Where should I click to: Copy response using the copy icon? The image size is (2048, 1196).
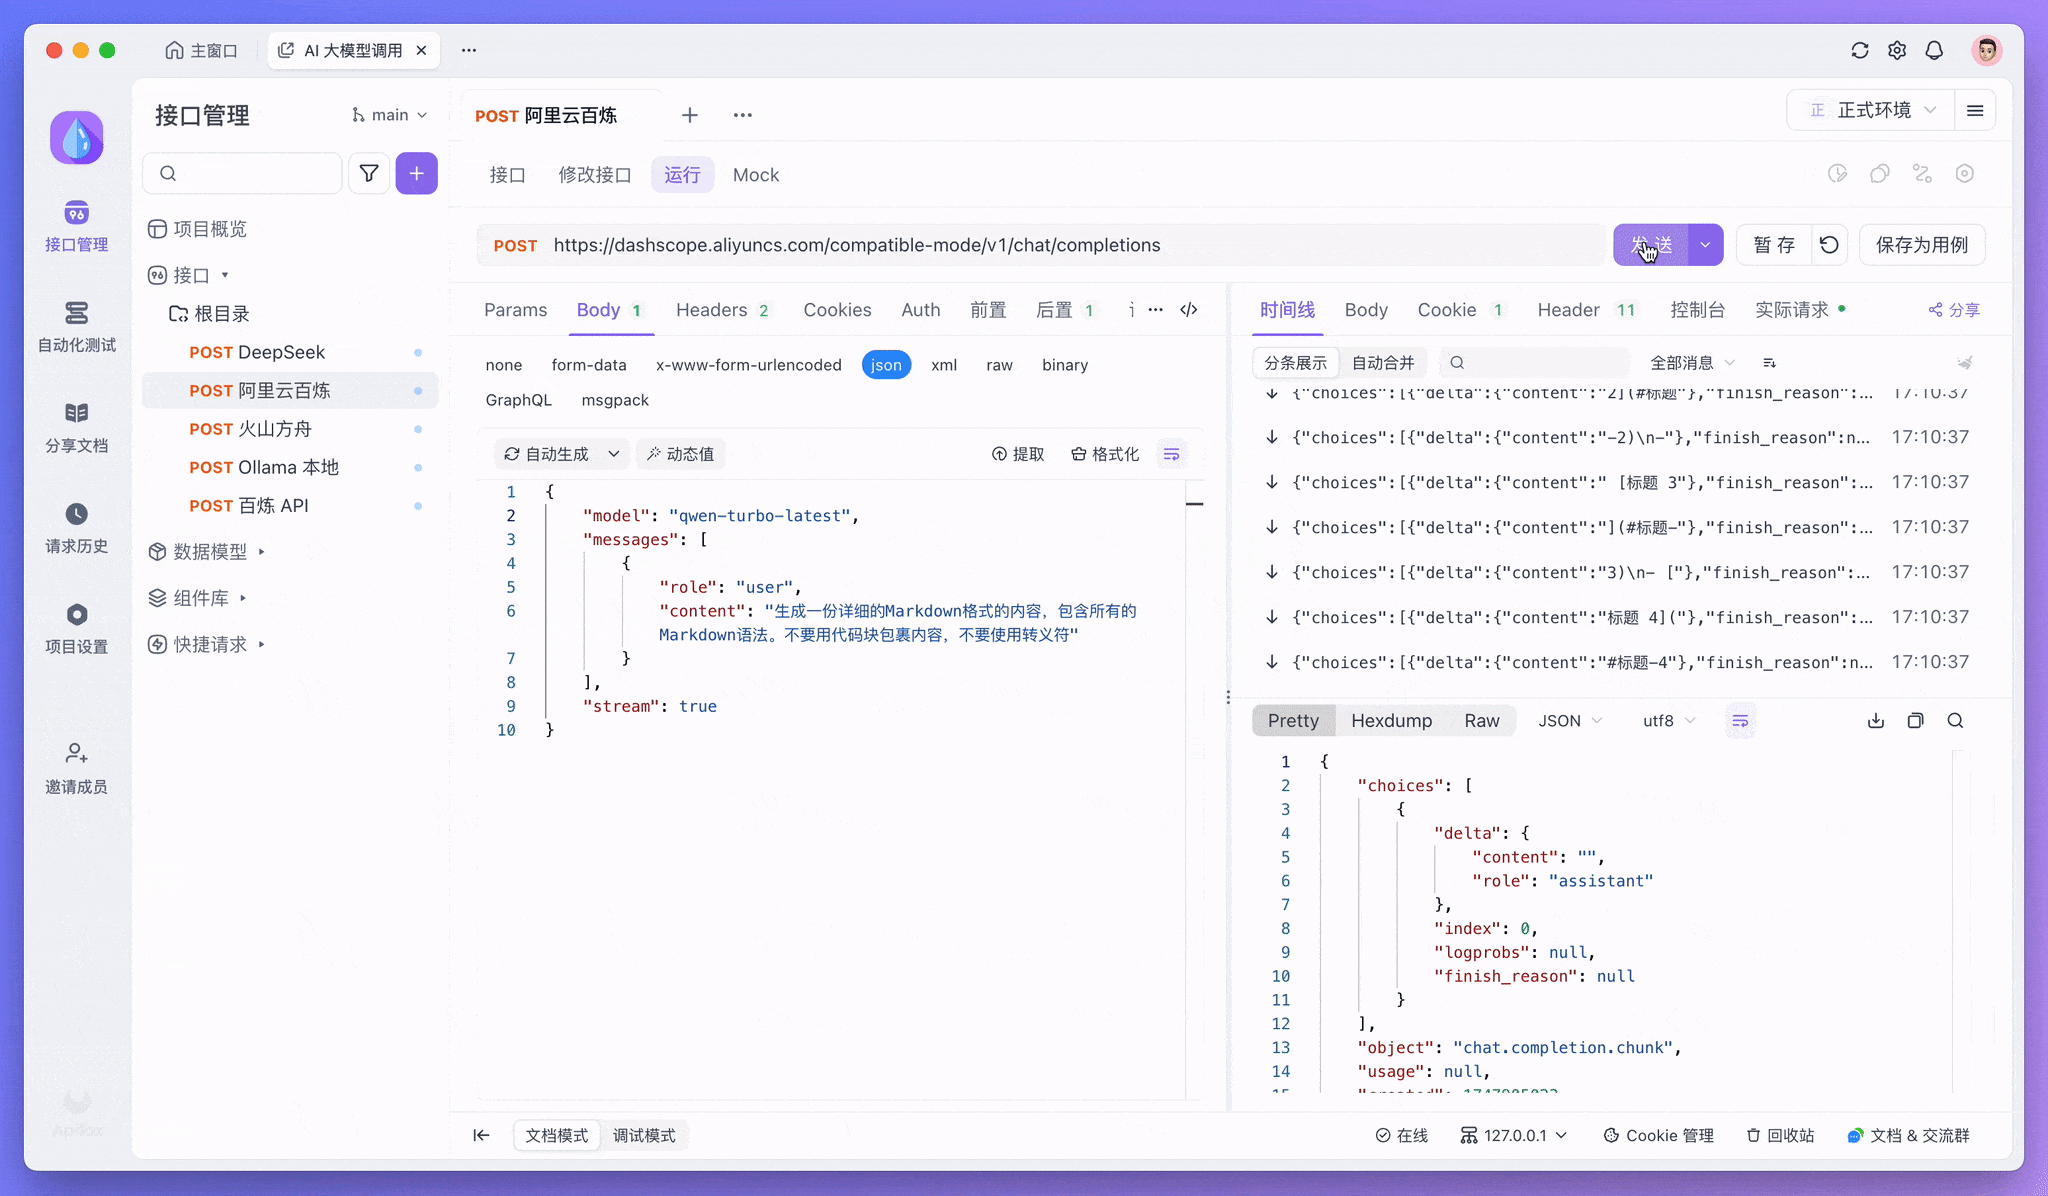pyautogui.click(x=1915, y=720)
